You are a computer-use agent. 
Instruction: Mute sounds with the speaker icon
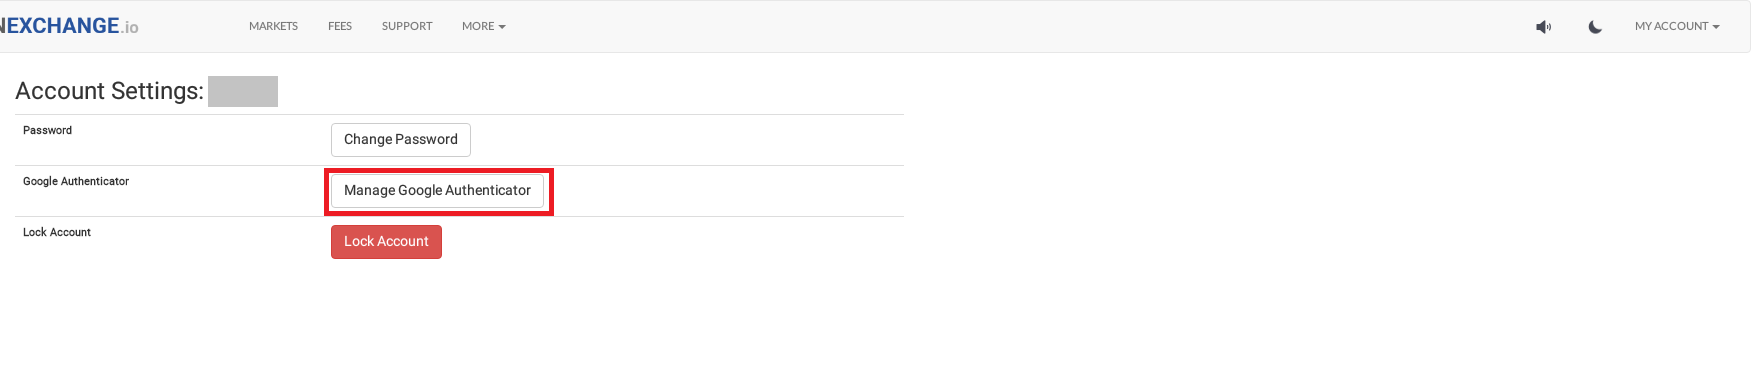click(x=1543, y=27)
